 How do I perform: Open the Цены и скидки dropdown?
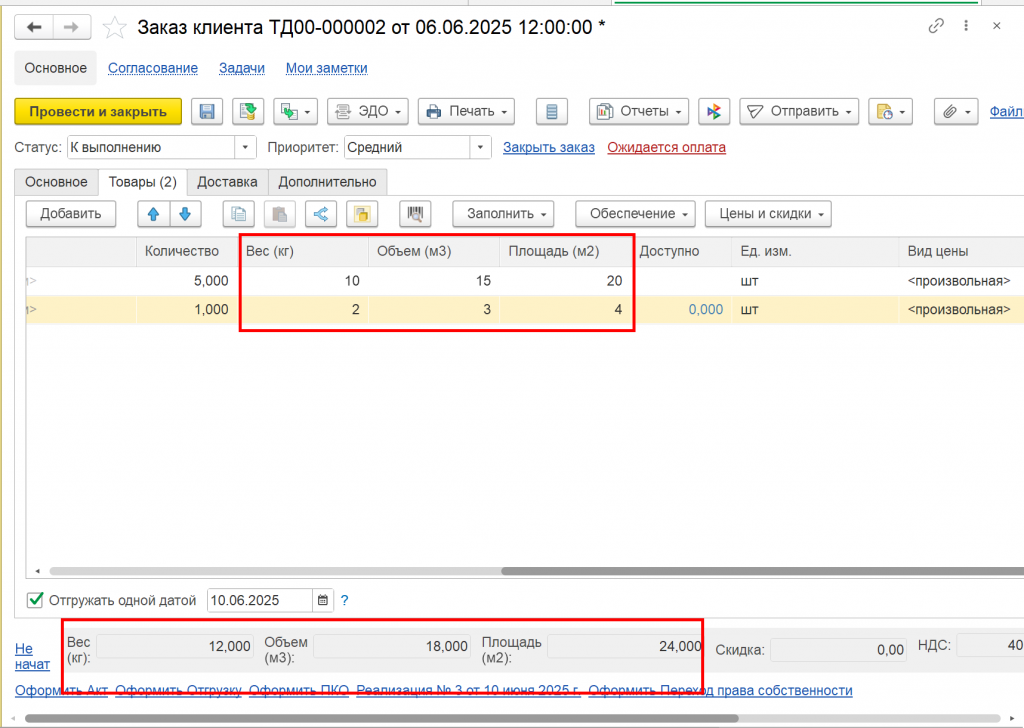point(768,214)
